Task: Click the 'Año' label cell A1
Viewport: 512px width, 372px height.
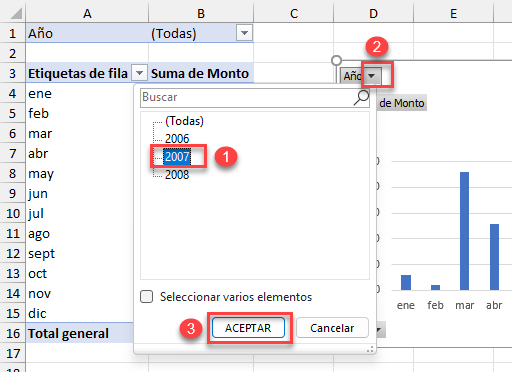Action: pyautogui.click(x=87, y=33)
